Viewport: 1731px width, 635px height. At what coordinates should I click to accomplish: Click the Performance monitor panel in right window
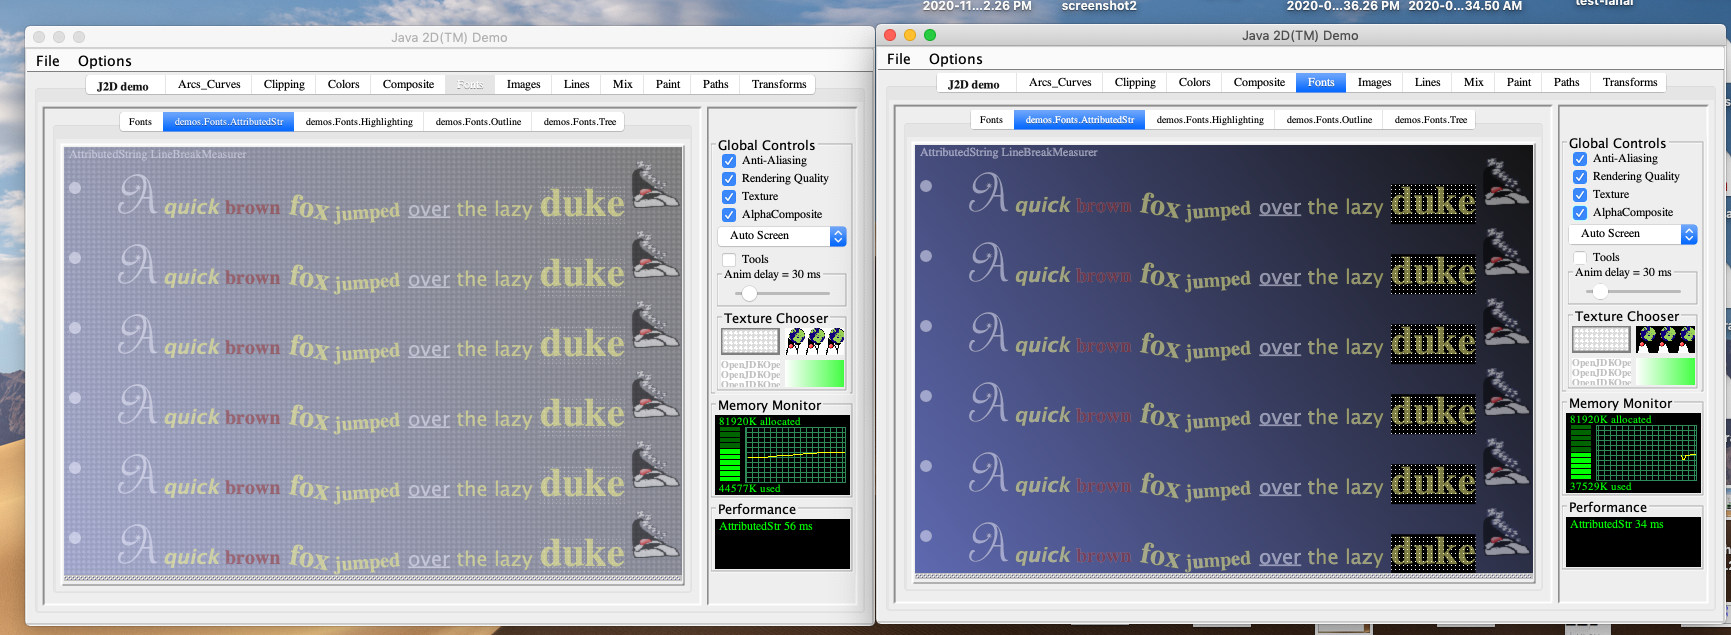point(1633,541)
